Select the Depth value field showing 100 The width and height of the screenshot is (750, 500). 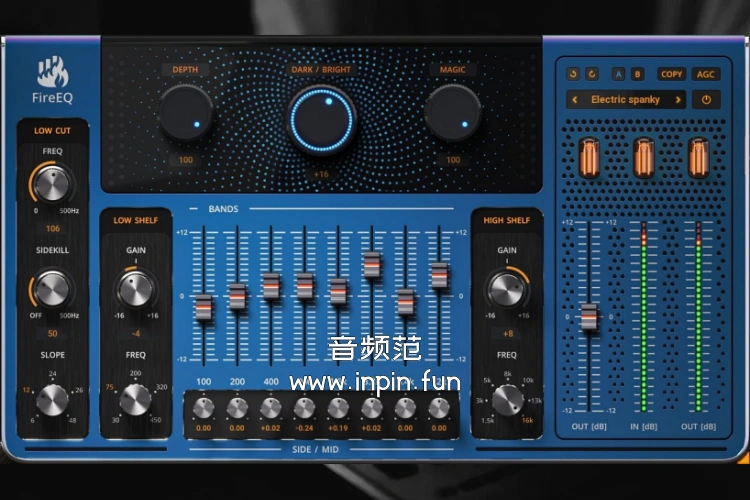pos(186,160)
